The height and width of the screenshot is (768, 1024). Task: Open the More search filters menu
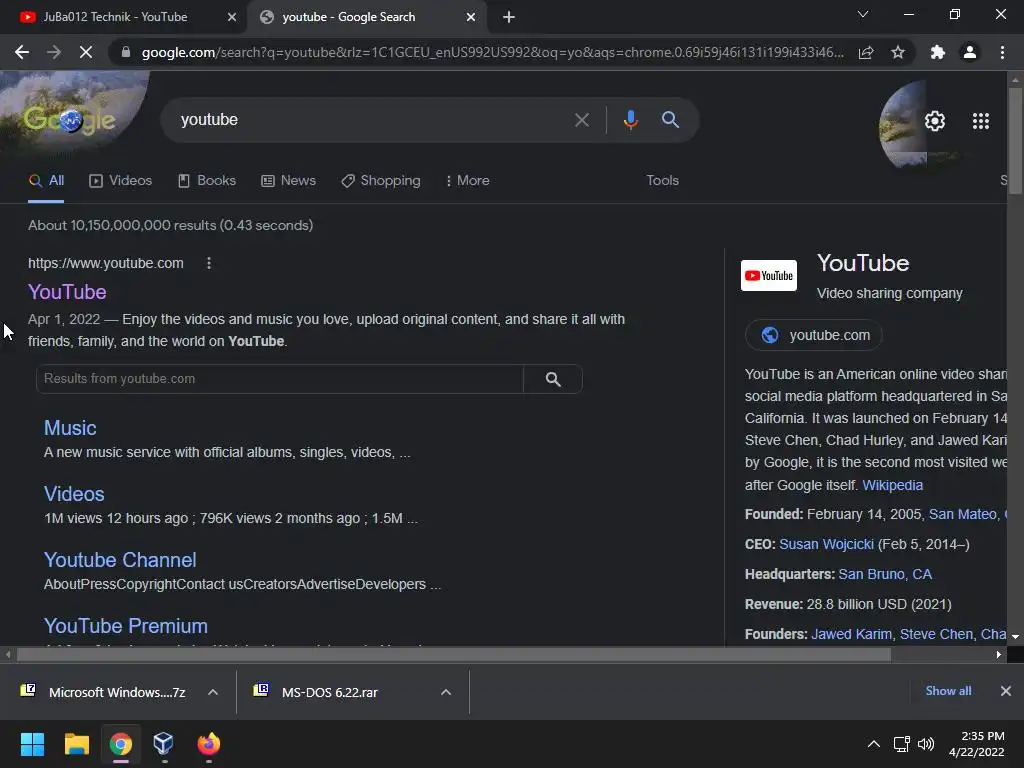point(468,181)
